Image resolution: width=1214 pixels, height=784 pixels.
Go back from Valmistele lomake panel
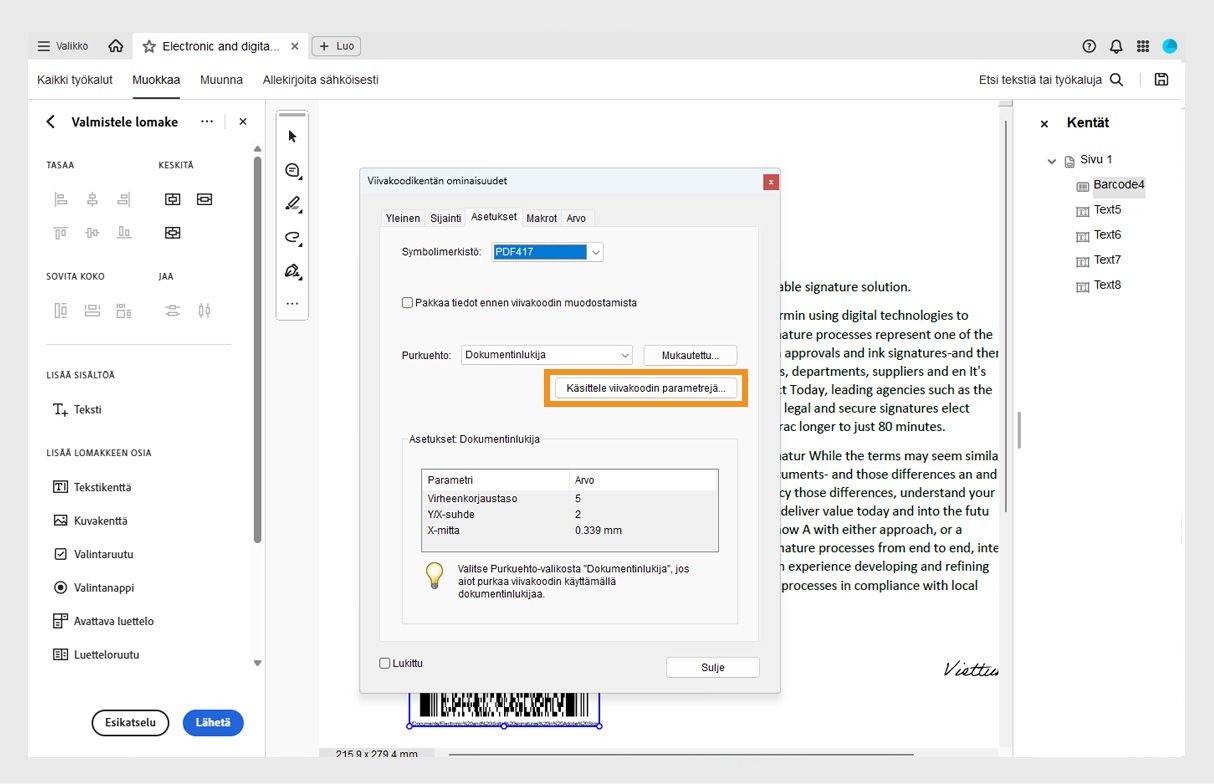pyautogui.click(x=51, y=121)
